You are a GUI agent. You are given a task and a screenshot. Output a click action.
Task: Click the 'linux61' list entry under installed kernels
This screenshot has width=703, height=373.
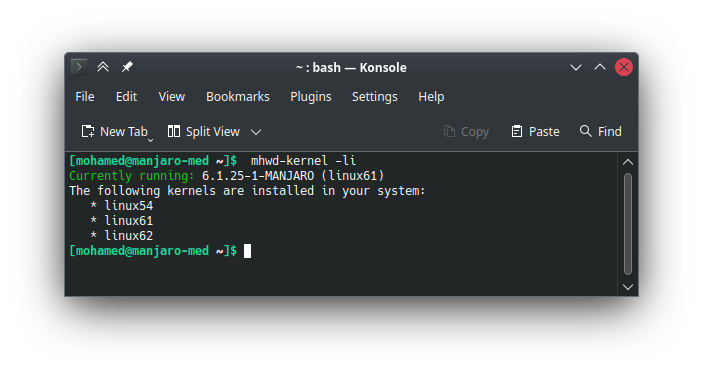tap(129, 221)
